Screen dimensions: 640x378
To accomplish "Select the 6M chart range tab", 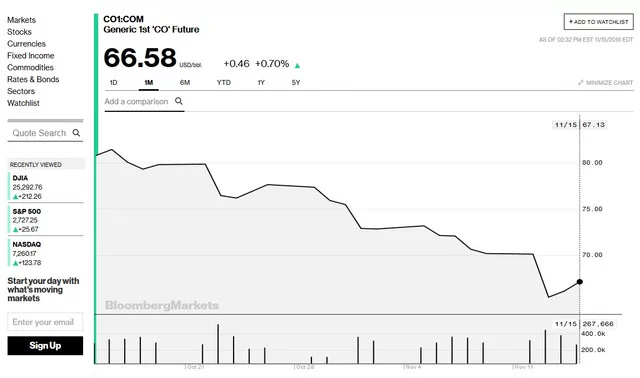I will (x=185, y=82).
